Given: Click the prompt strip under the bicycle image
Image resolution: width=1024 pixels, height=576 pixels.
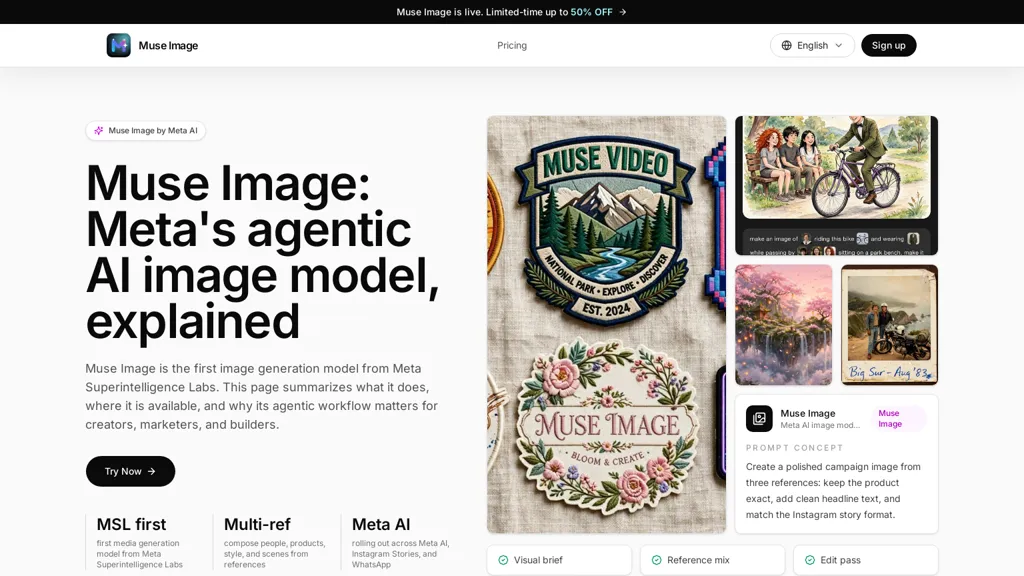Looking at the screenshot, I should pyautogui.click(x=837, y=242).
